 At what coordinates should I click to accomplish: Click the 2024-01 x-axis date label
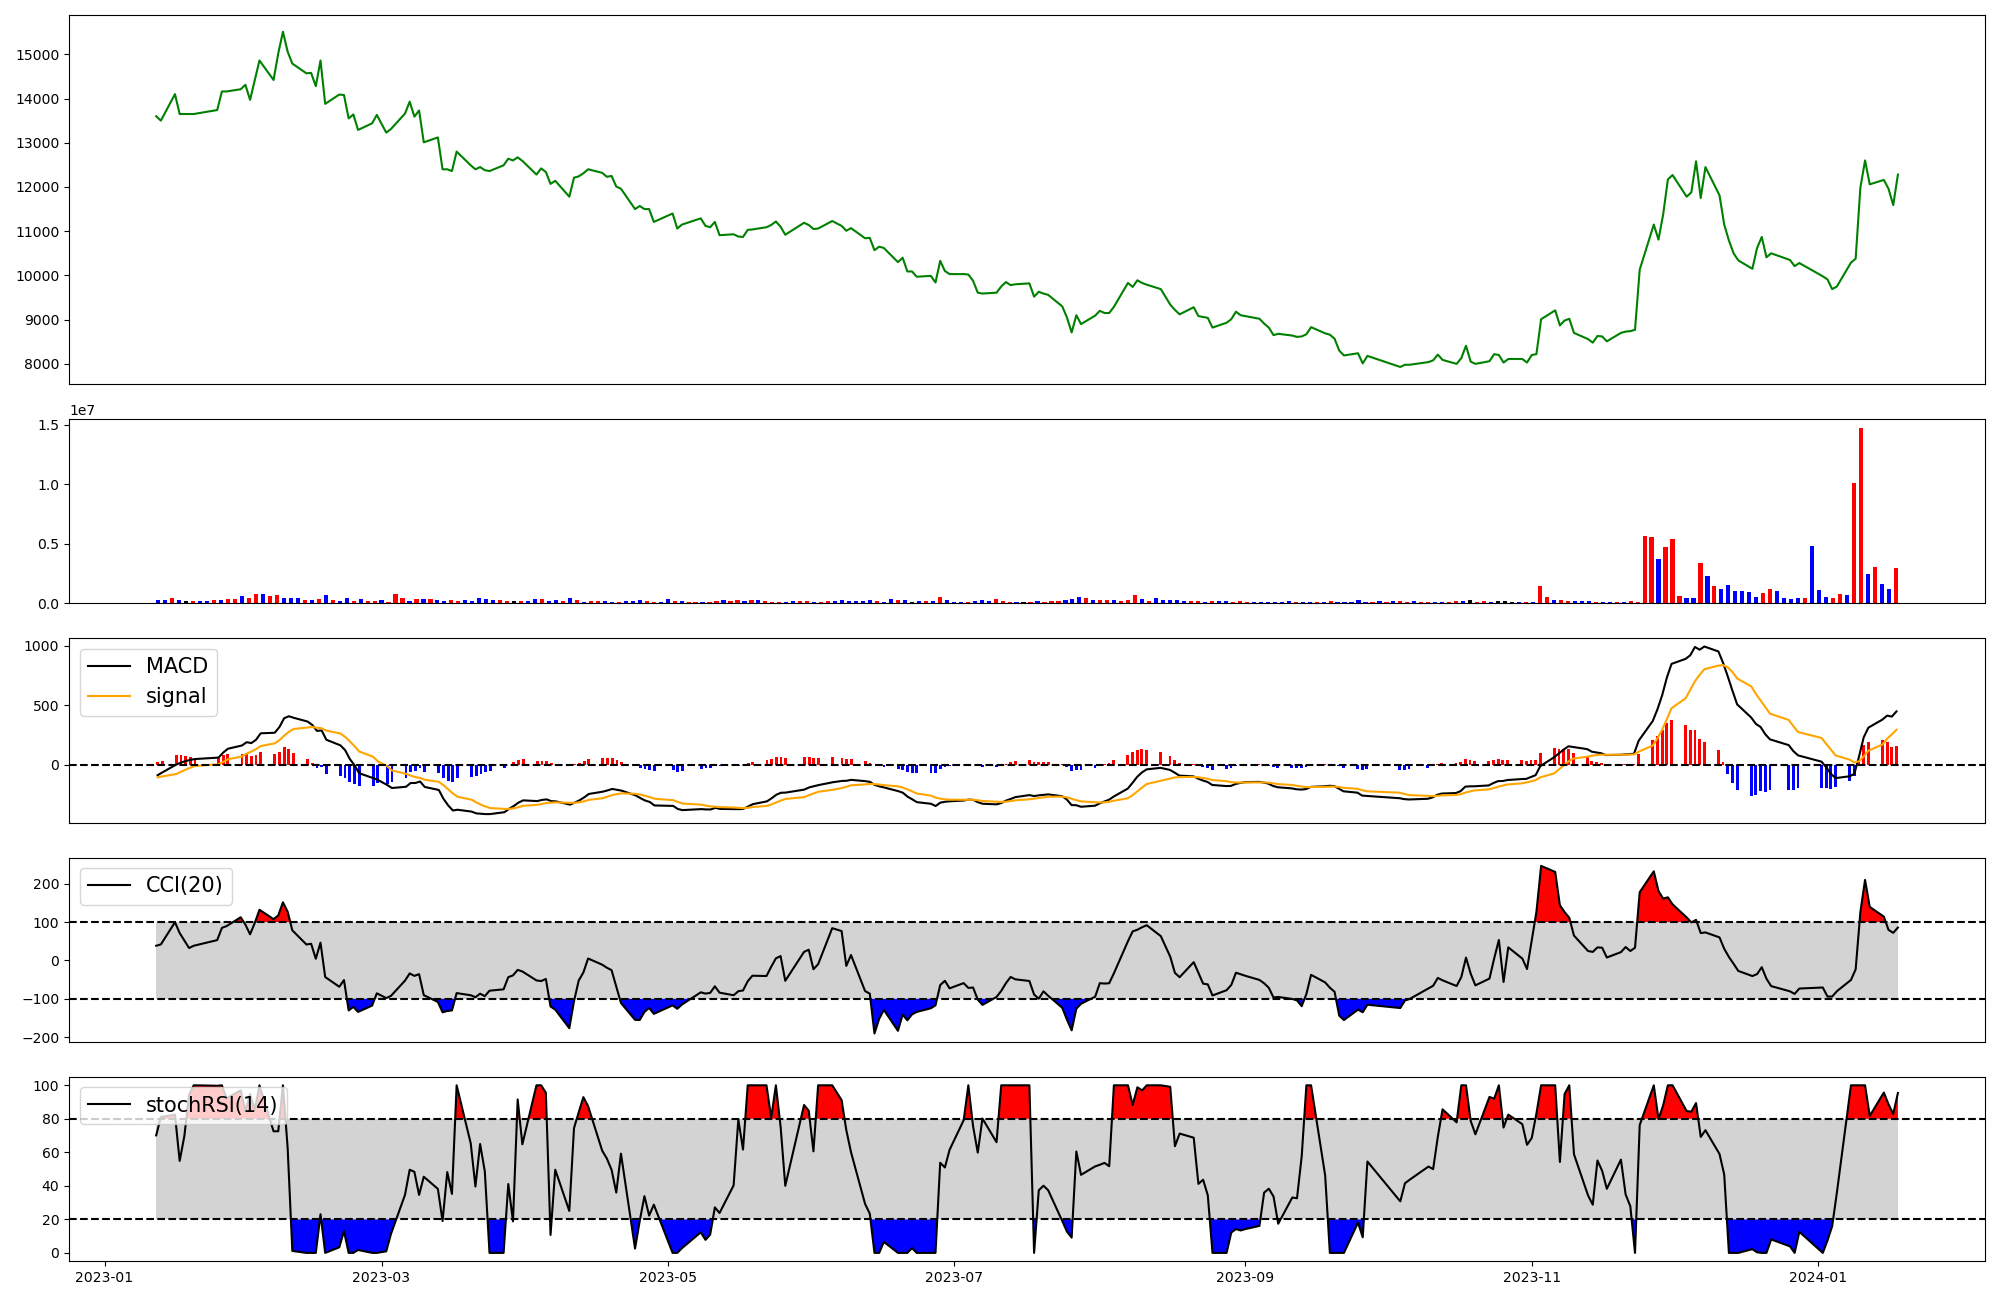click(x=1817, y=1277)
